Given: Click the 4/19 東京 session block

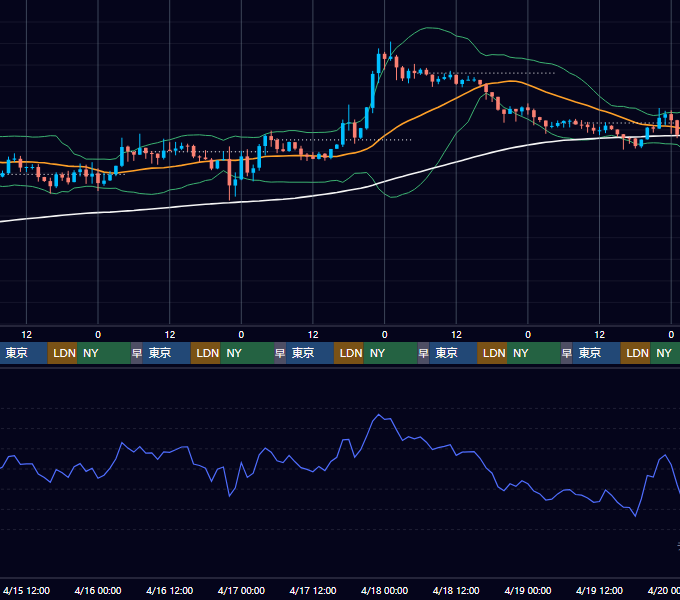Looking at the screenshot, I should click(596, 353).
